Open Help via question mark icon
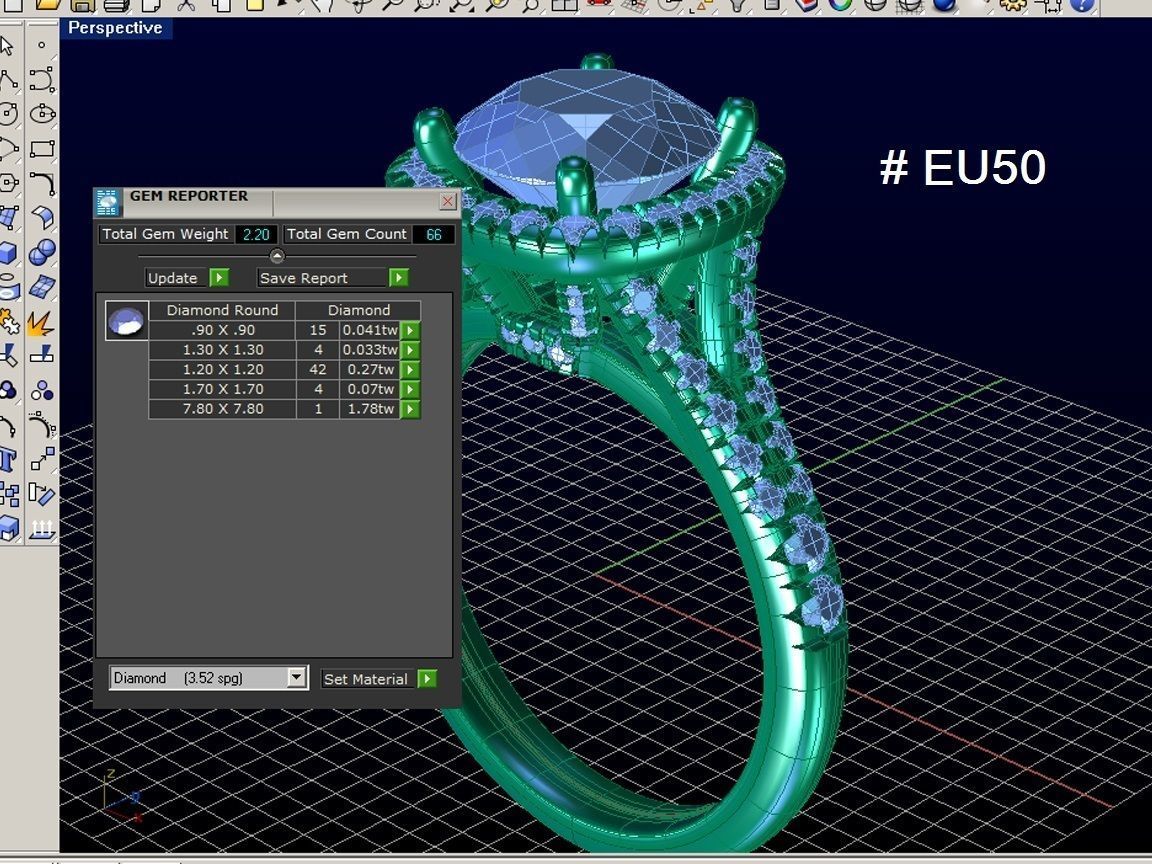This screenshot has height=864, width=1152. point(1081,5)
